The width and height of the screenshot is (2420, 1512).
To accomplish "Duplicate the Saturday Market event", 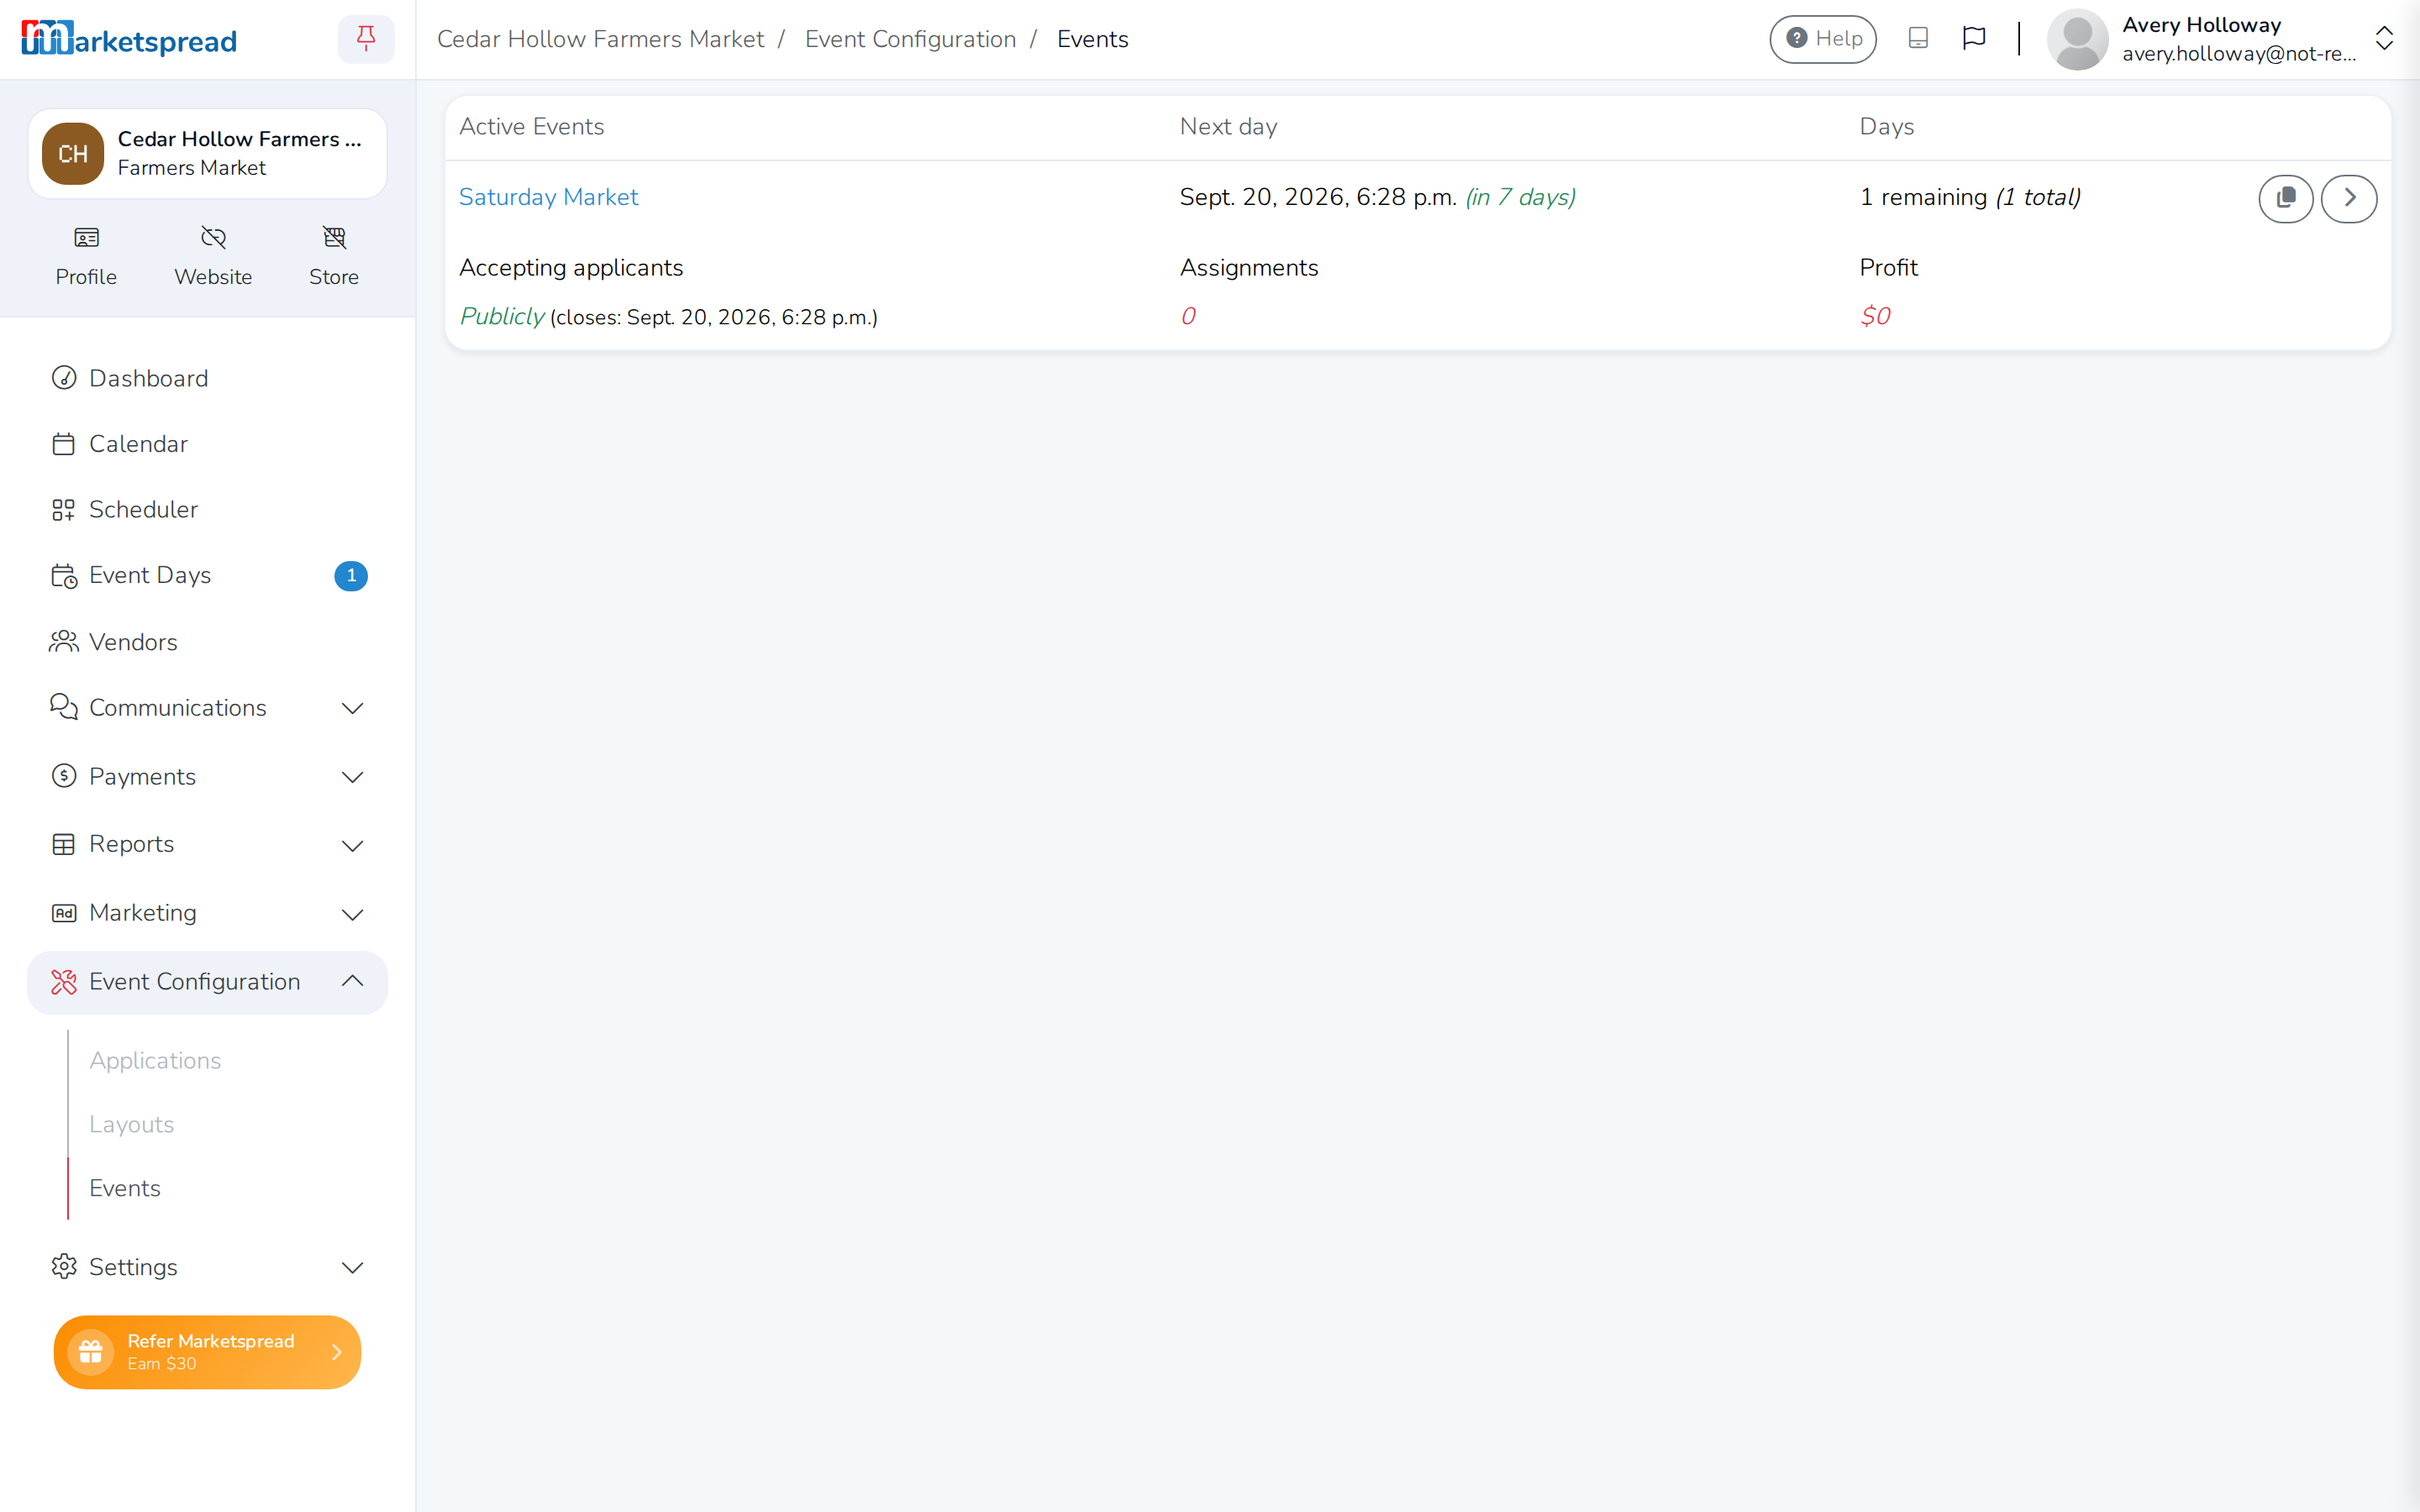I will pyautogui.click(x=2285, y=198).
